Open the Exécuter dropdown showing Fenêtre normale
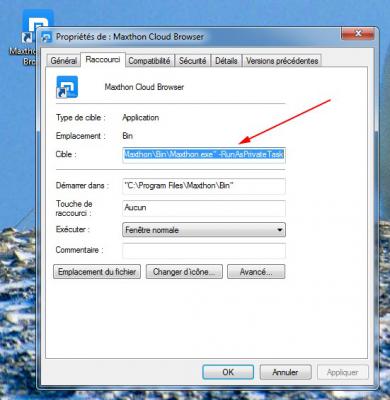 pos(204,230)
